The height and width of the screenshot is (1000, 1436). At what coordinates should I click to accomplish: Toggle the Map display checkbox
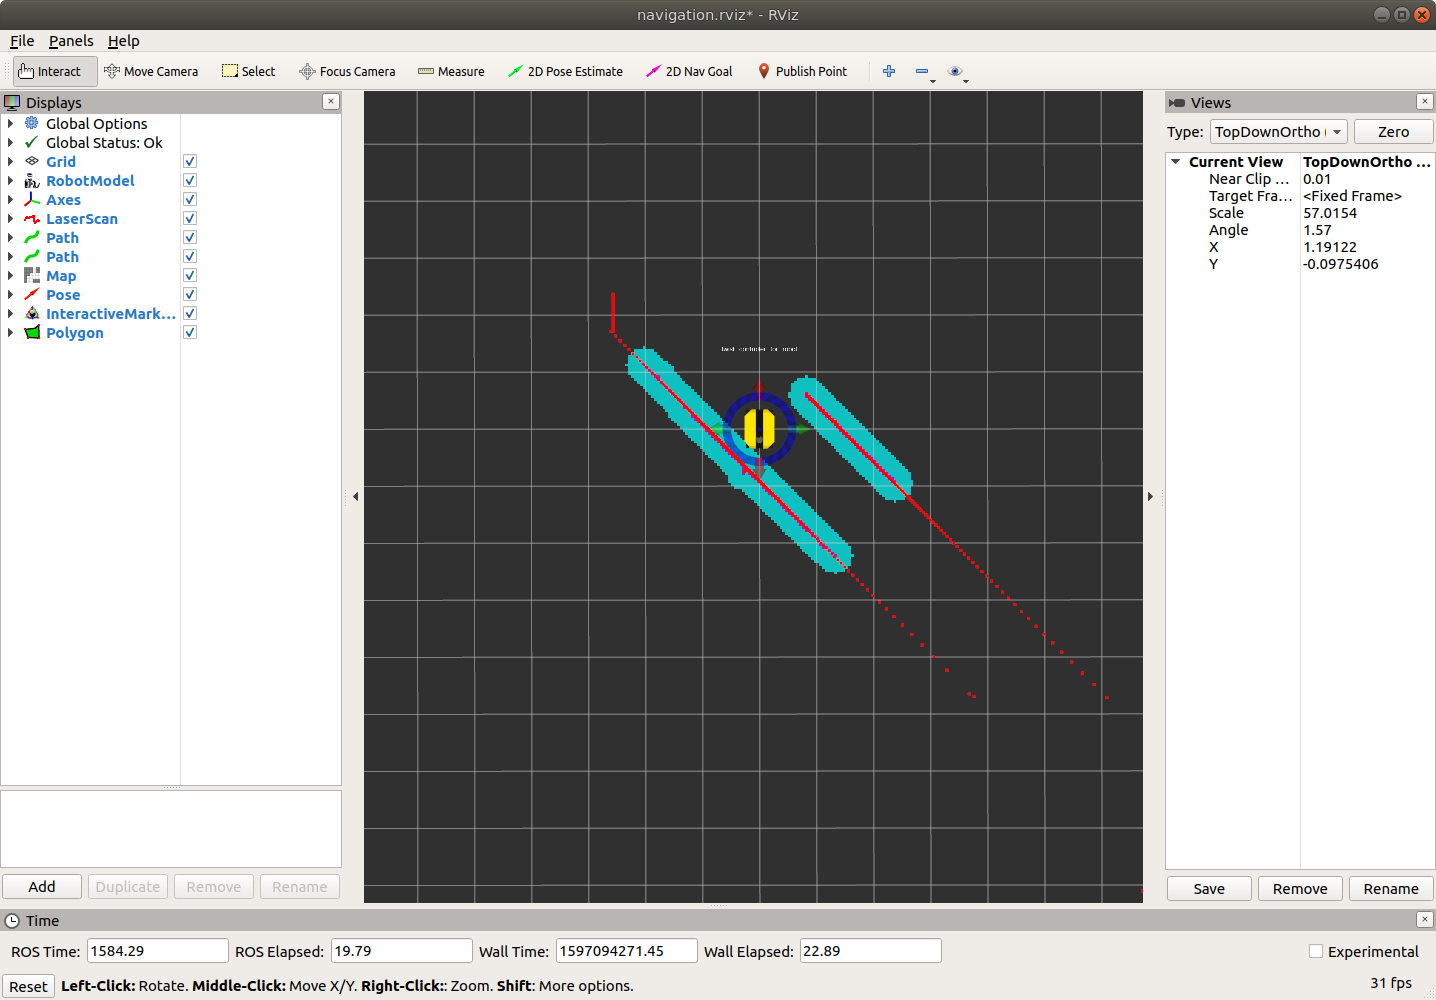click(x=190, y=276)
